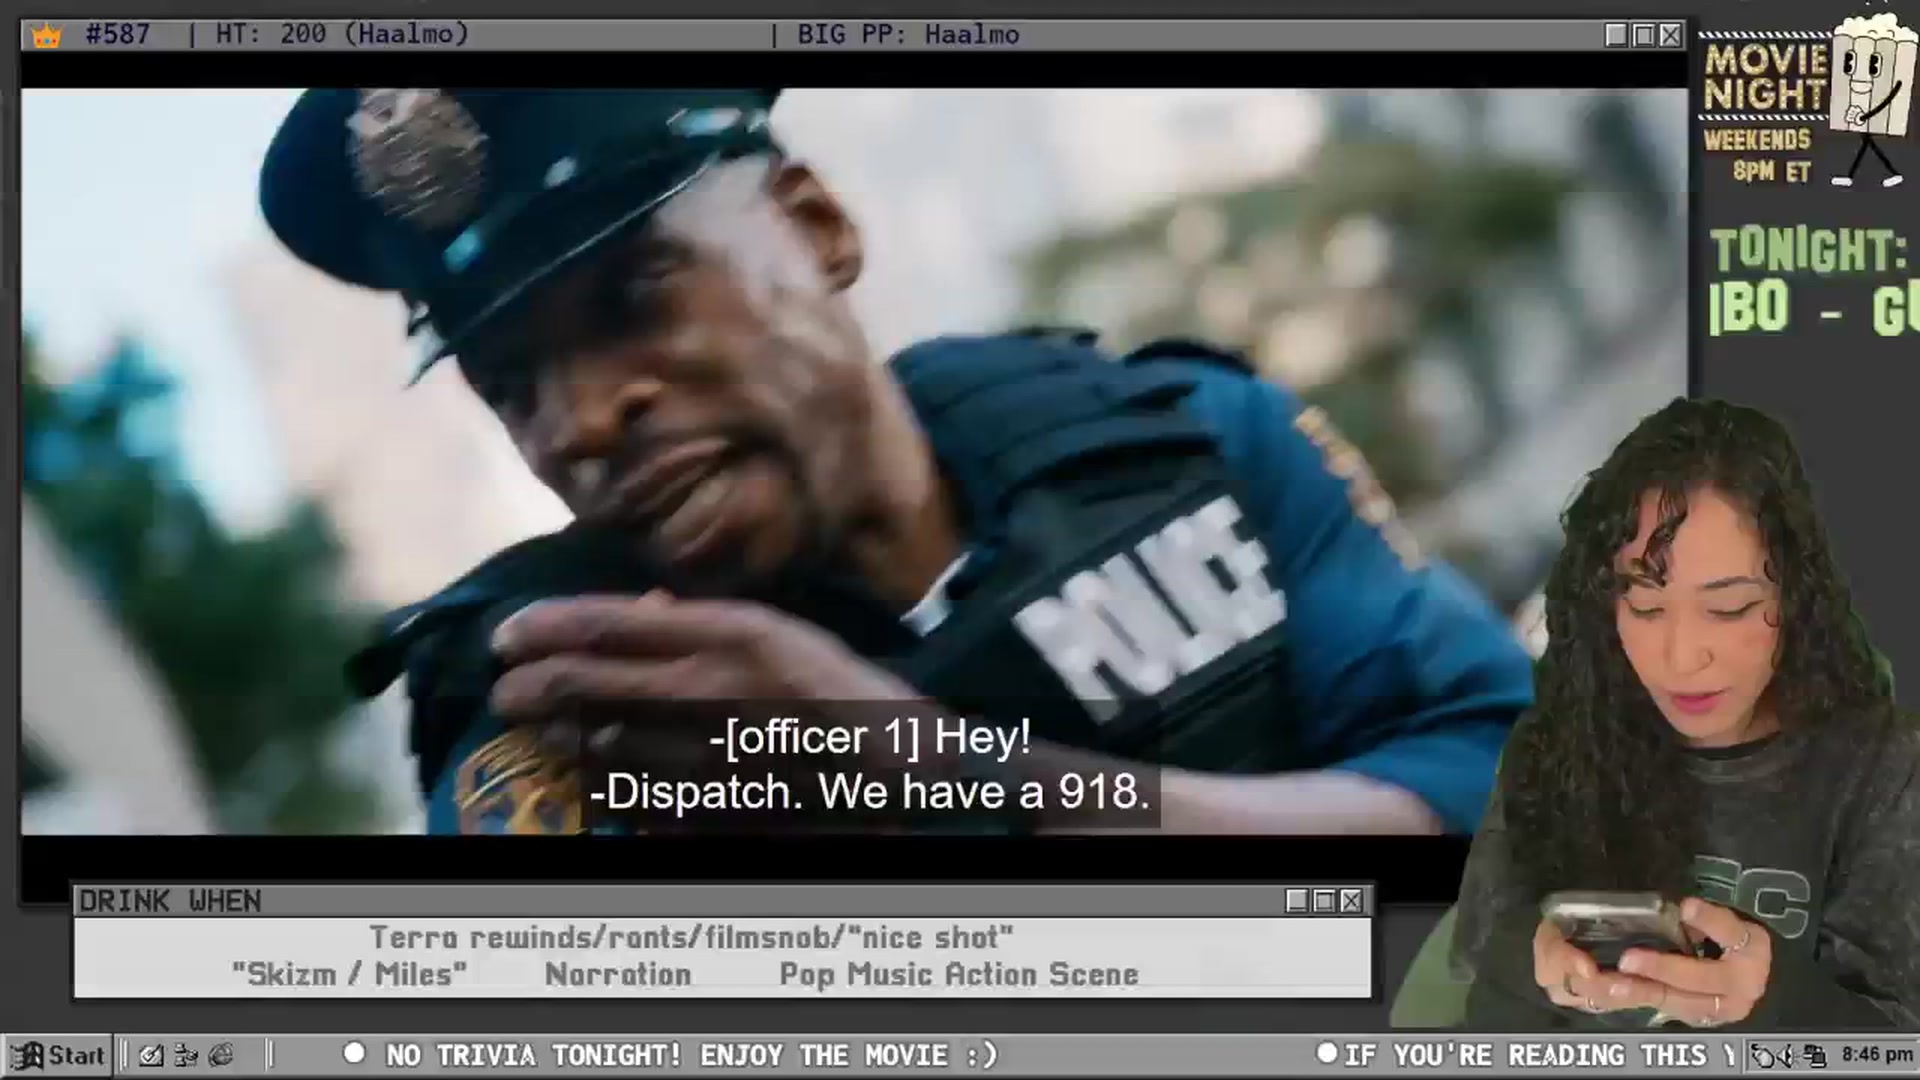1920x1080 pixels.
Task: Minimize the main movie window
Action: tap(1616, 35)
